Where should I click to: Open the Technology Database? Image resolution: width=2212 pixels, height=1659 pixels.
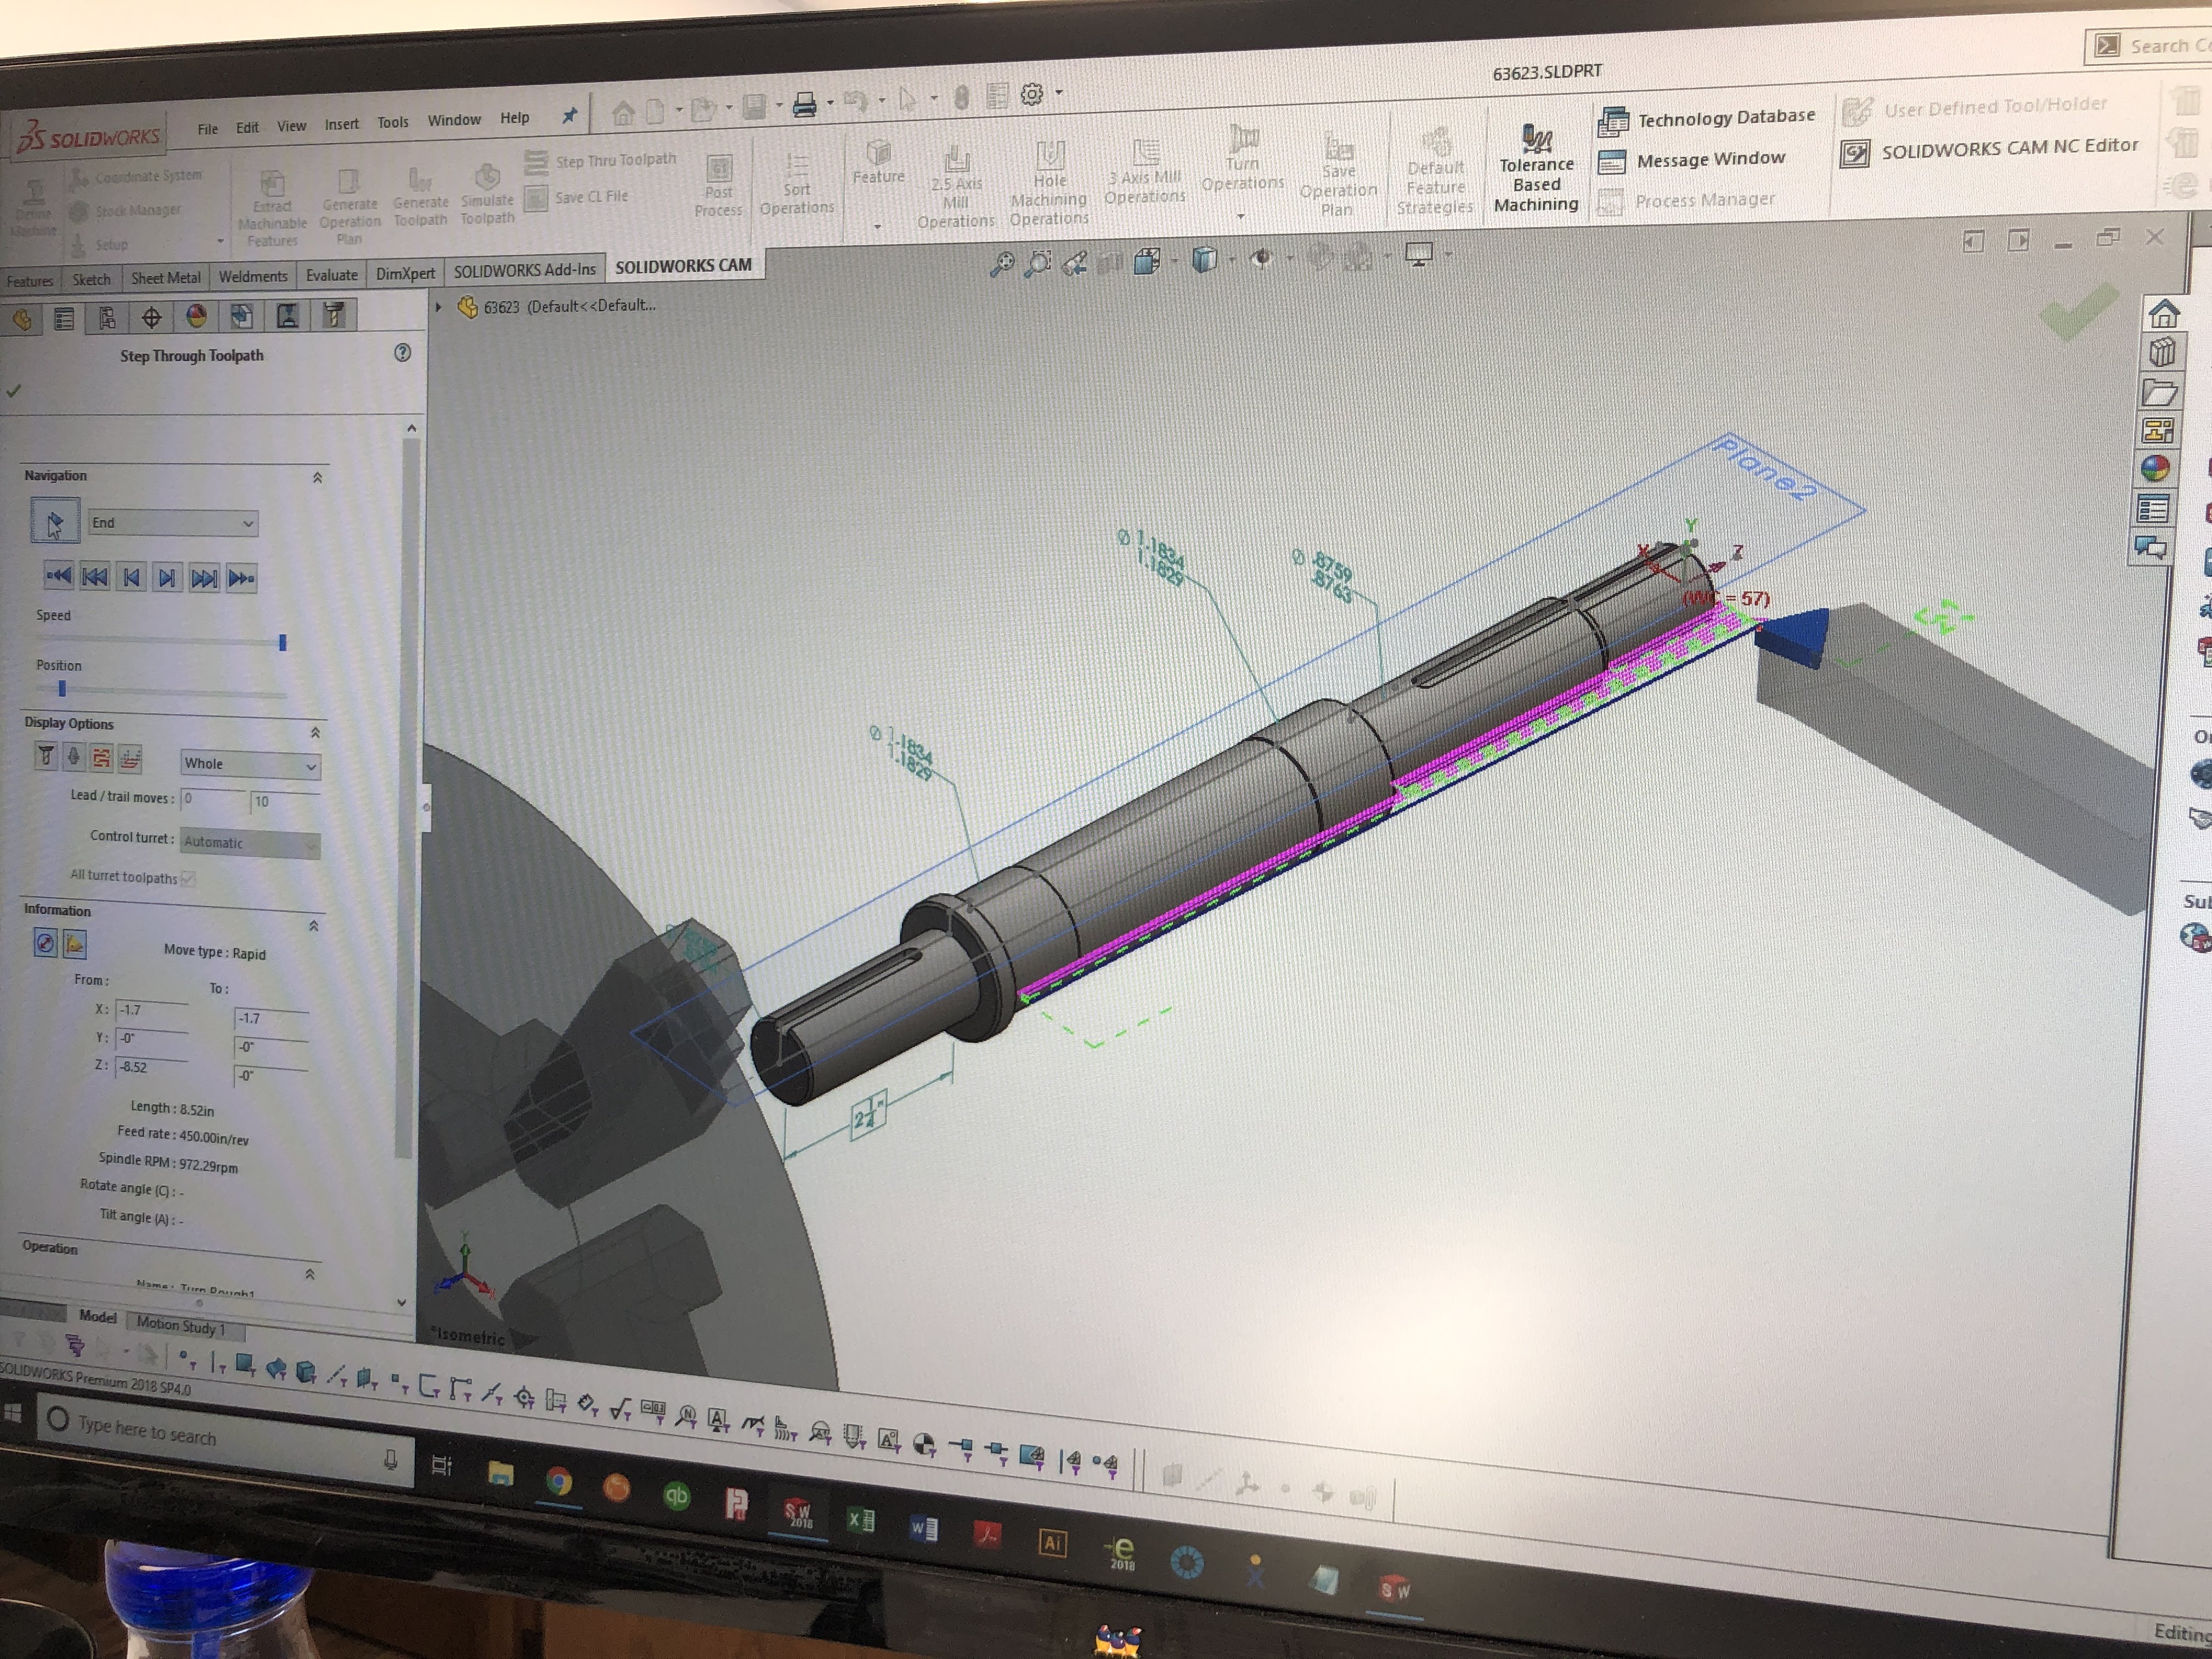point(1706,119)
